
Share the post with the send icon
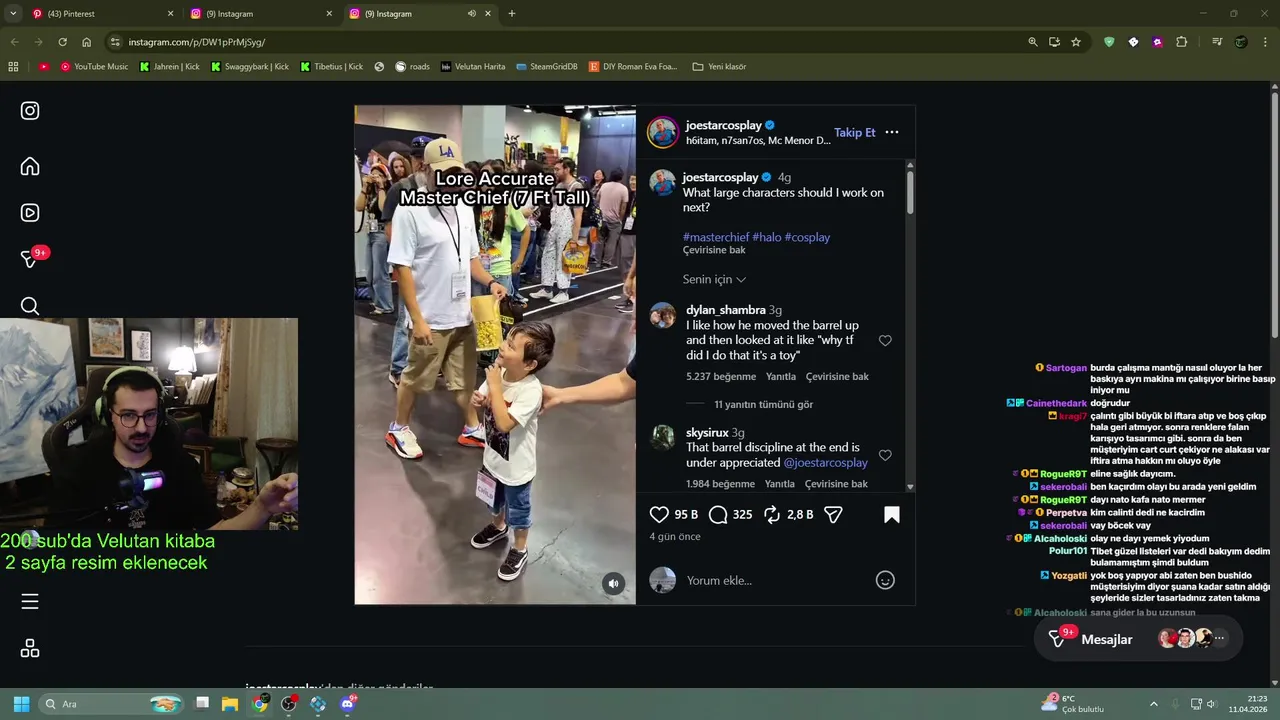[x=833, y=514]
